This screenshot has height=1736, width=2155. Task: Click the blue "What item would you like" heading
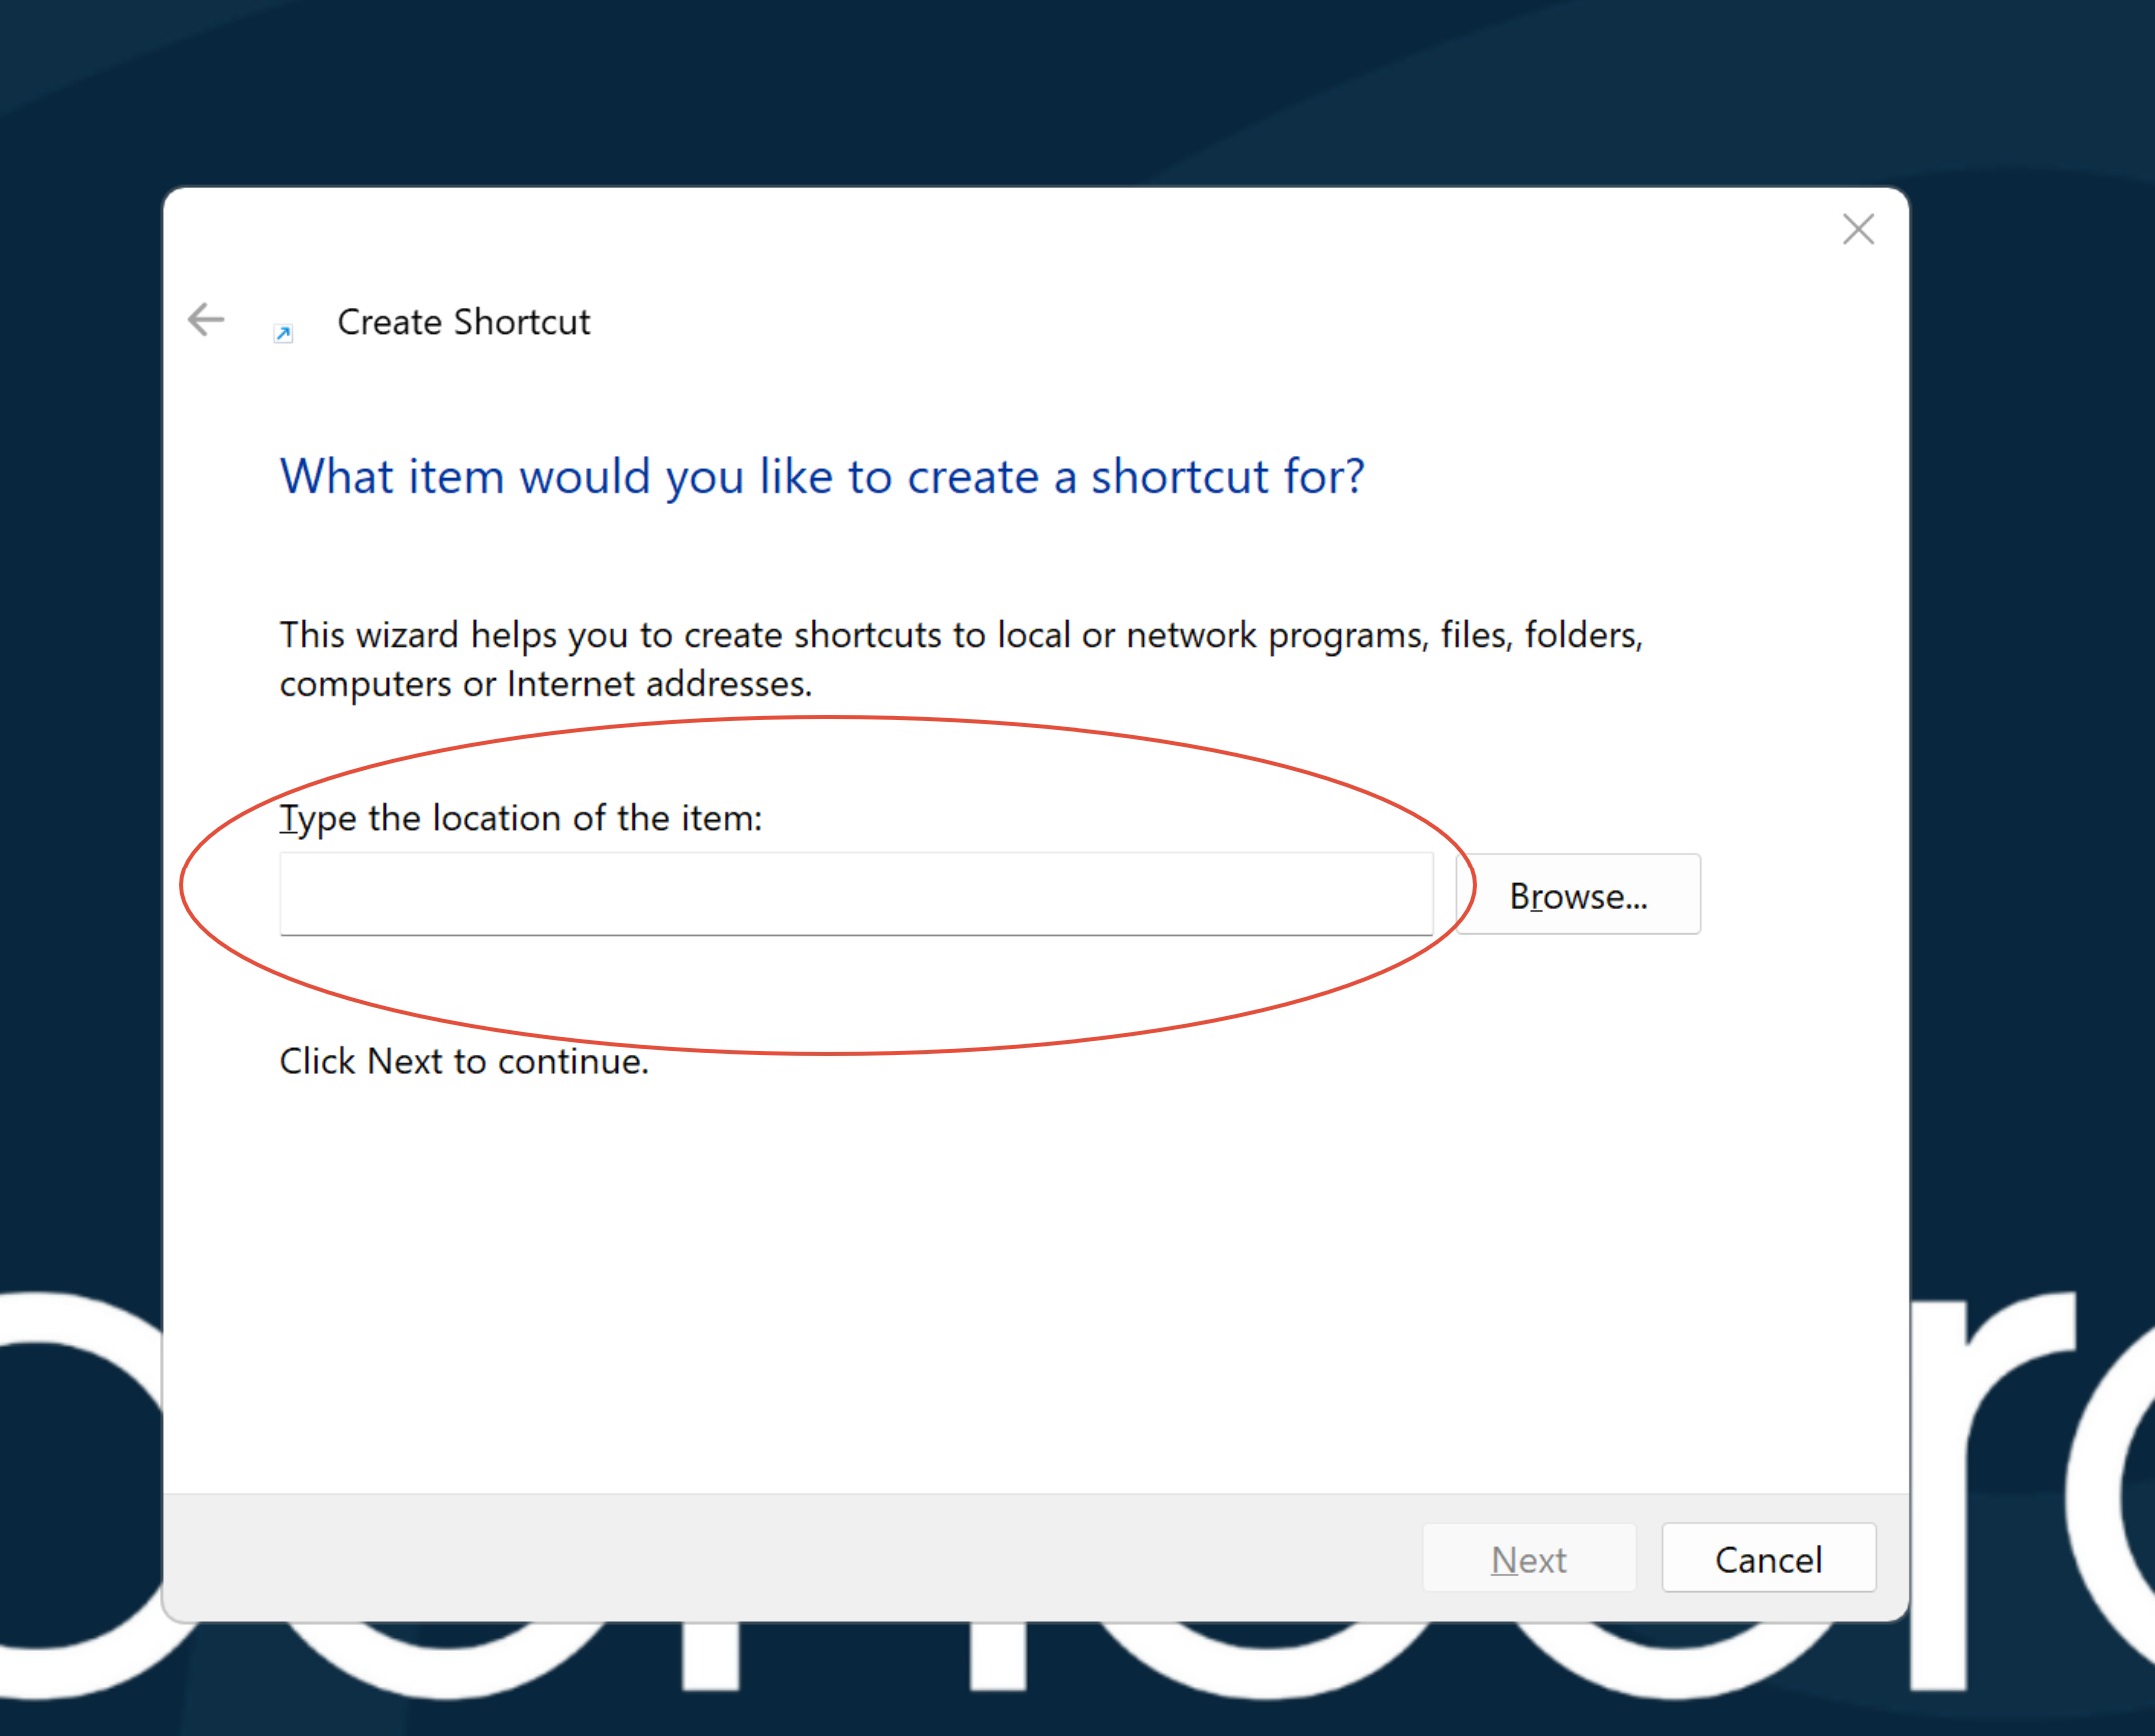(x=821, y=476)
